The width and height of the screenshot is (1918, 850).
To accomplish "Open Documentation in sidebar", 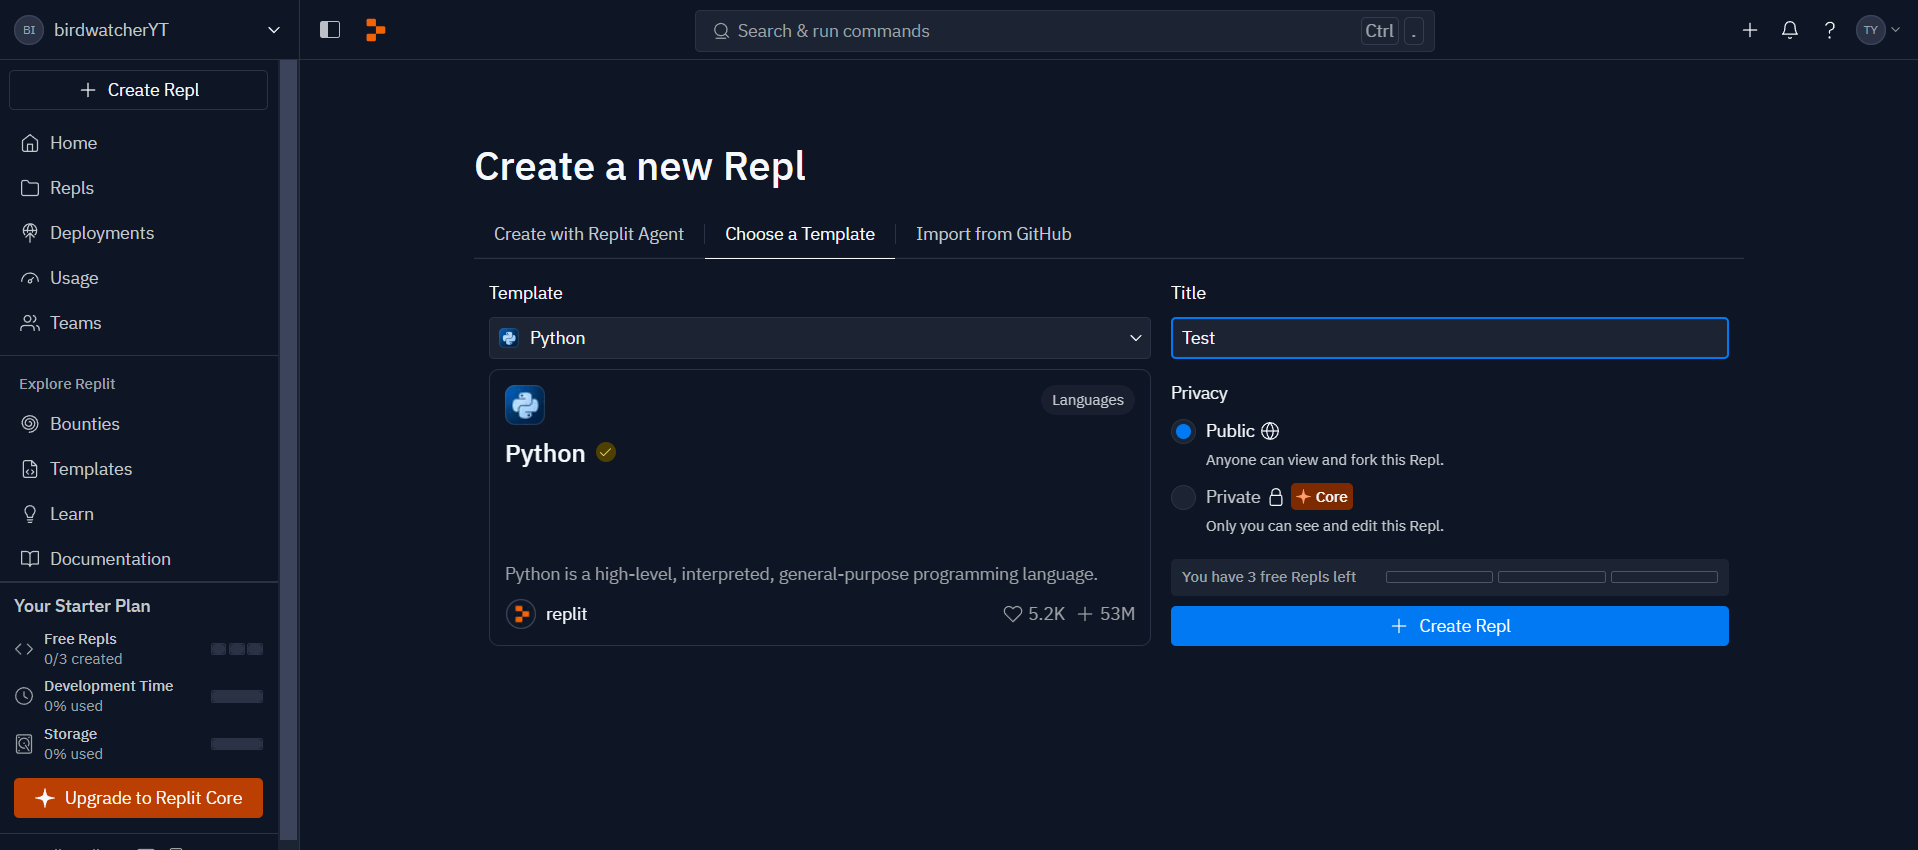I will click(x=139, y=559).
